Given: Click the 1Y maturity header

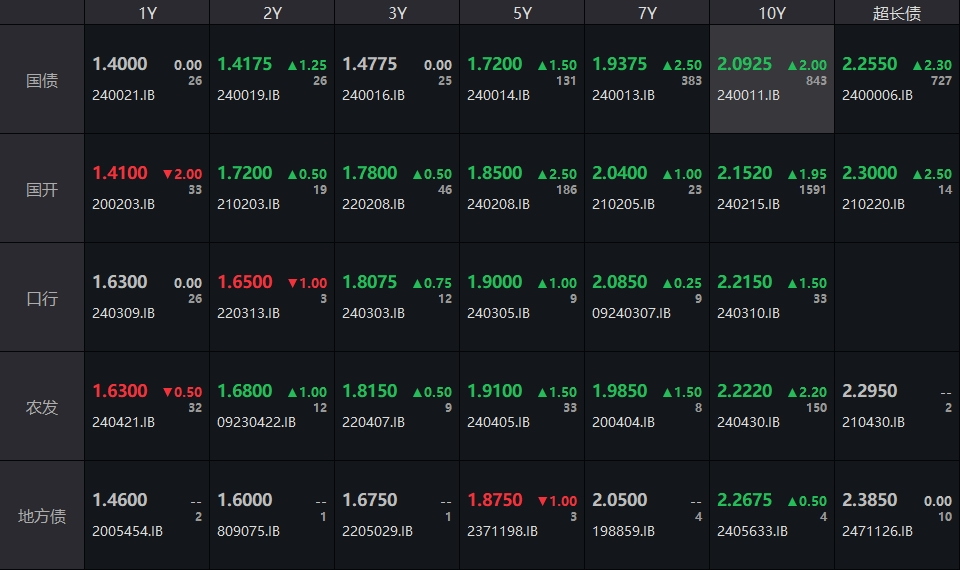Looking at the screenshot, I should click(147, 13).
